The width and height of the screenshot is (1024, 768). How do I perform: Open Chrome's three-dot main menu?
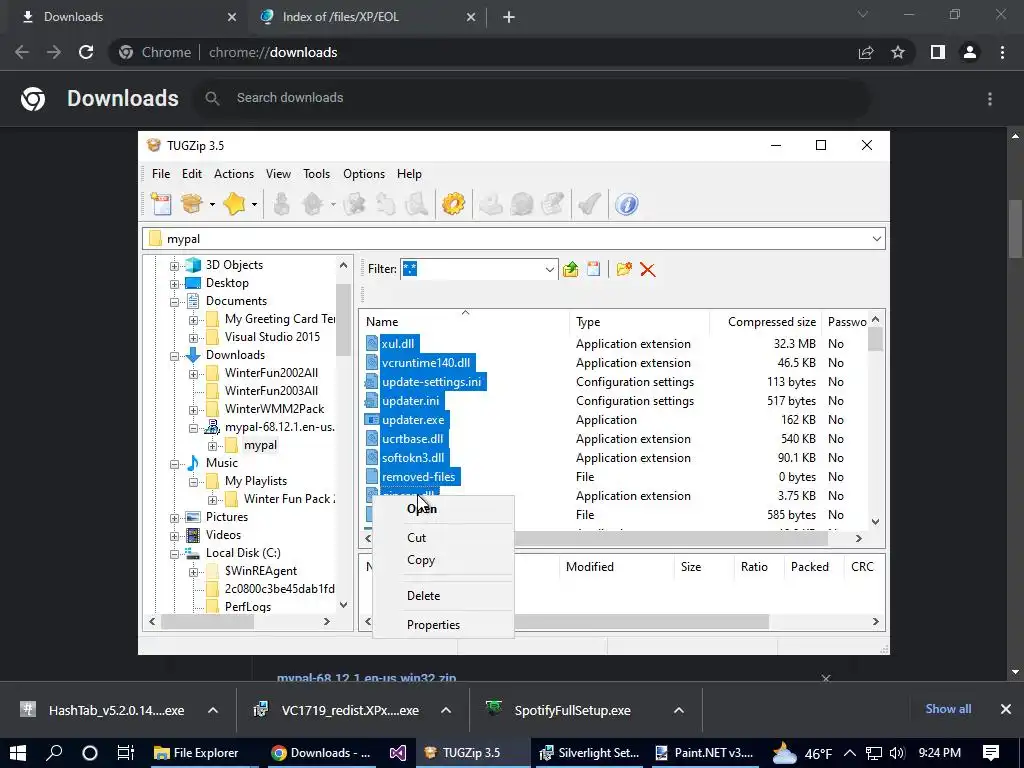pyautogui.click(x=1002, y=52)
